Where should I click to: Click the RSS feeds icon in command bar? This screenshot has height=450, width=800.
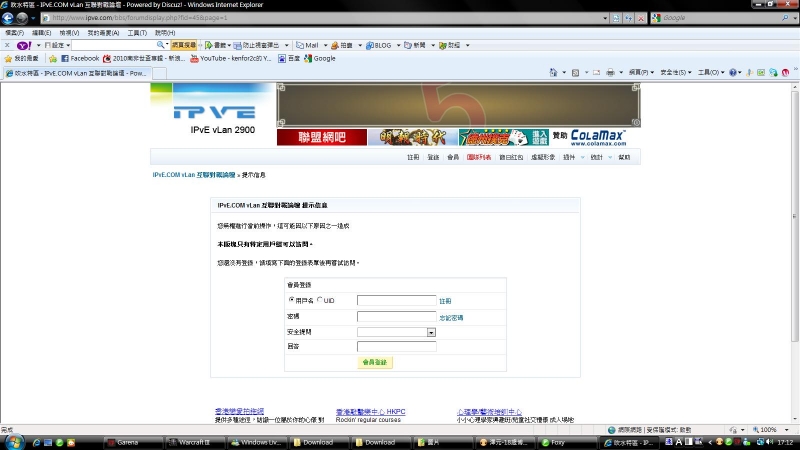[576, 72]
